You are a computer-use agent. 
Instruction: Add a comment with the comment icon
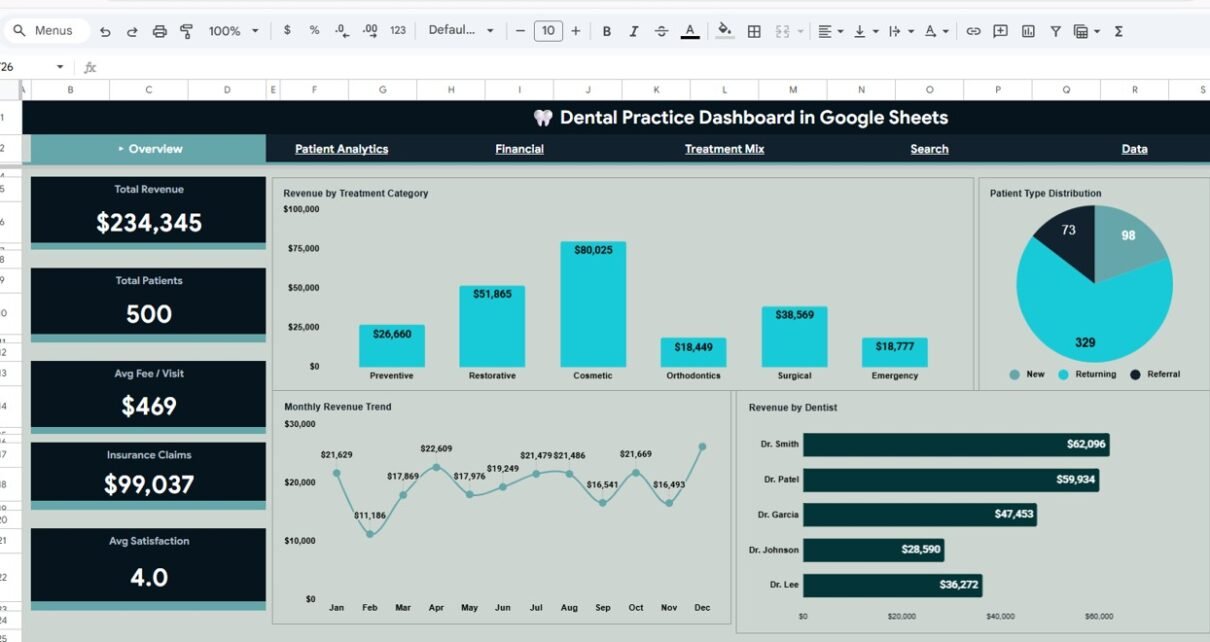coord(1000,31)
